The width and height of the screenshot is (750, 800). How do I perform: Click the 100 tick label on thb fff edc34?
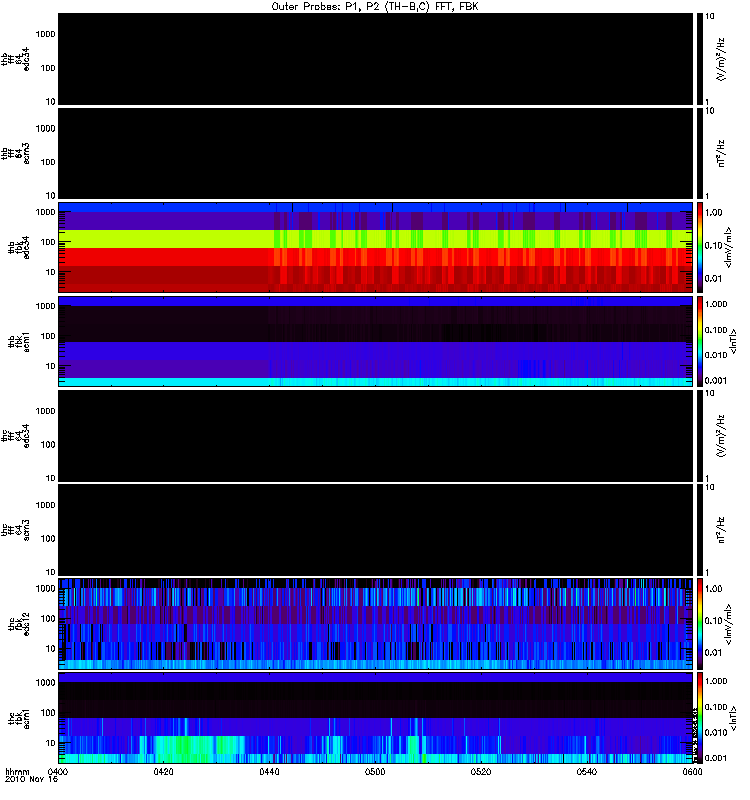[x=48, y=68]
